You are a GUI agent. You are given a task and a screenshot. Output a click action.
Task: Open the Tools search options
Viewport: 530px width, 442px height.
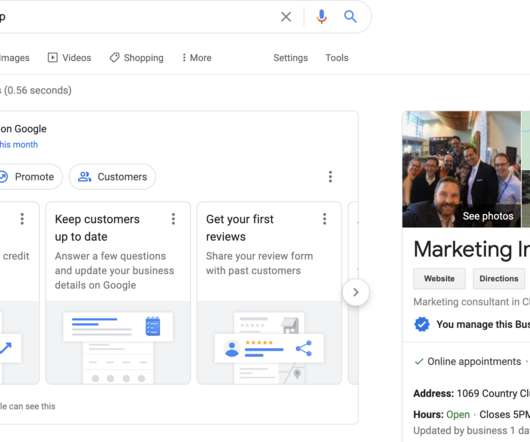click(337, 58)
